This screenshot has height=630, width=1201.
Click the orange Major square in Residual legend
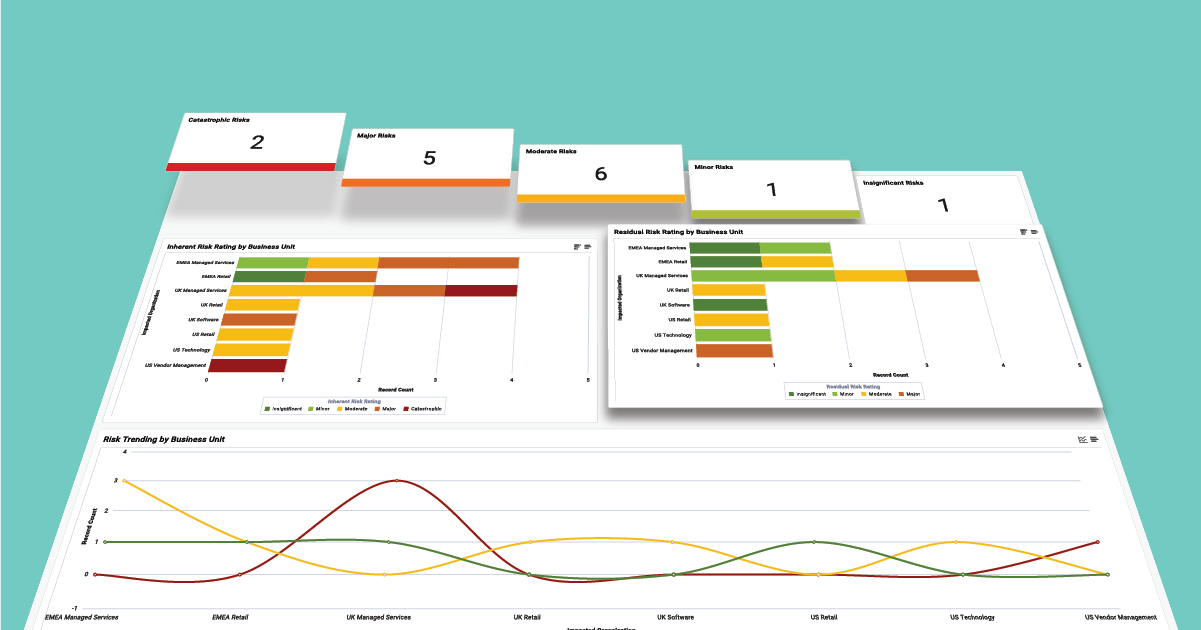pyautogui.click(x=901, y=393)
